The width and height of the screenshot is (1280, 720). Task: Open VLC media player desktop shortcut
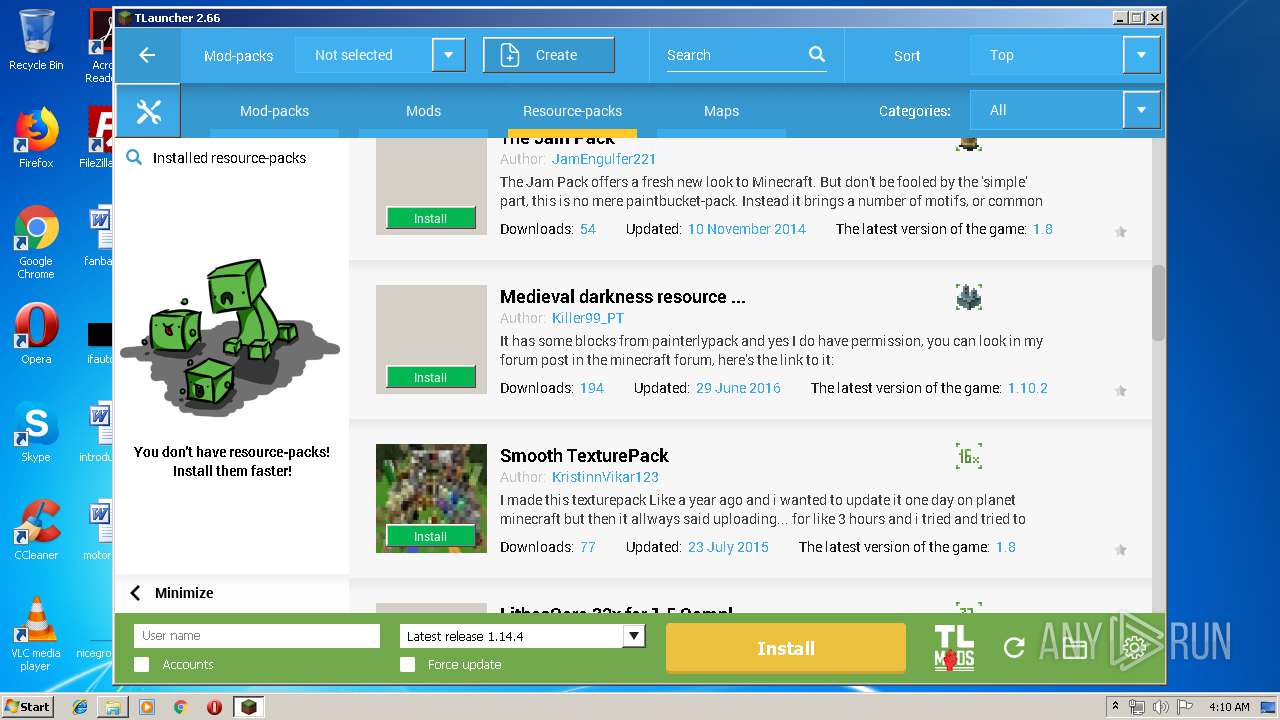tap(36, 634)
